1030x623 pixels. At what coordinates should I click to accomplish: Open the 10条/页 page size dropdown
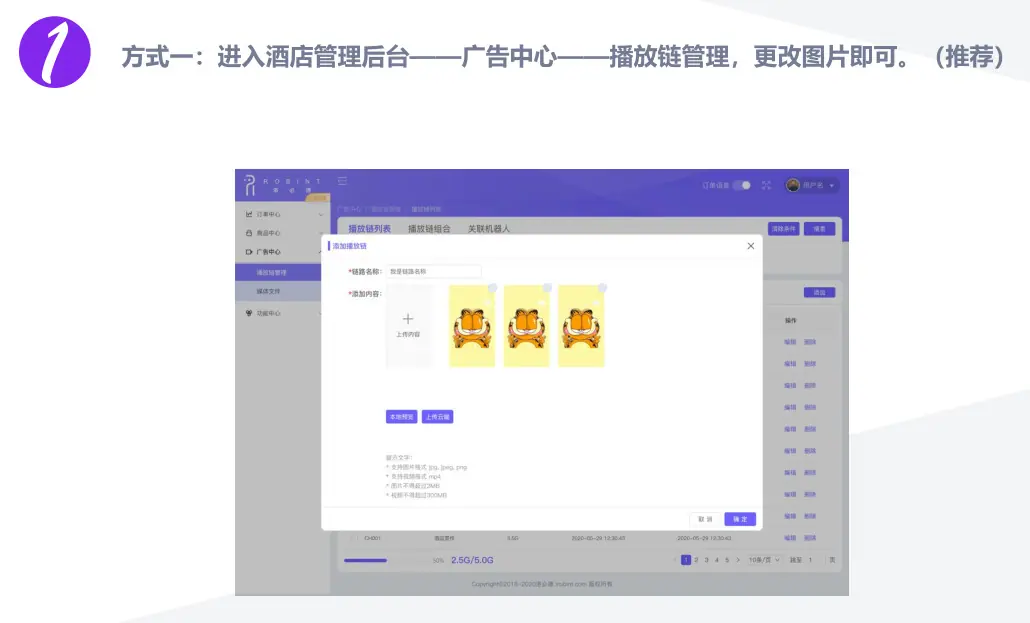(764, 560)
